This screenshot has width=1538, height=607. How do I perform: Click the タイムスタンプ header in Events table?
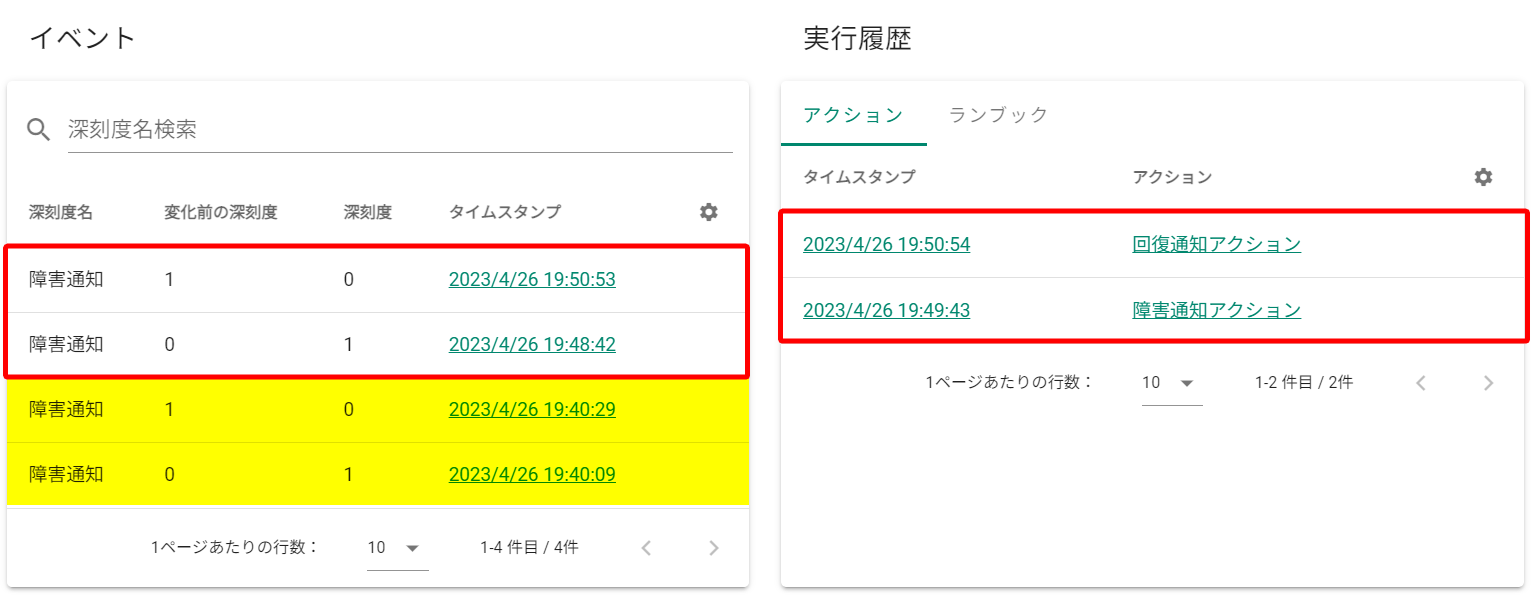coord(505,212)
